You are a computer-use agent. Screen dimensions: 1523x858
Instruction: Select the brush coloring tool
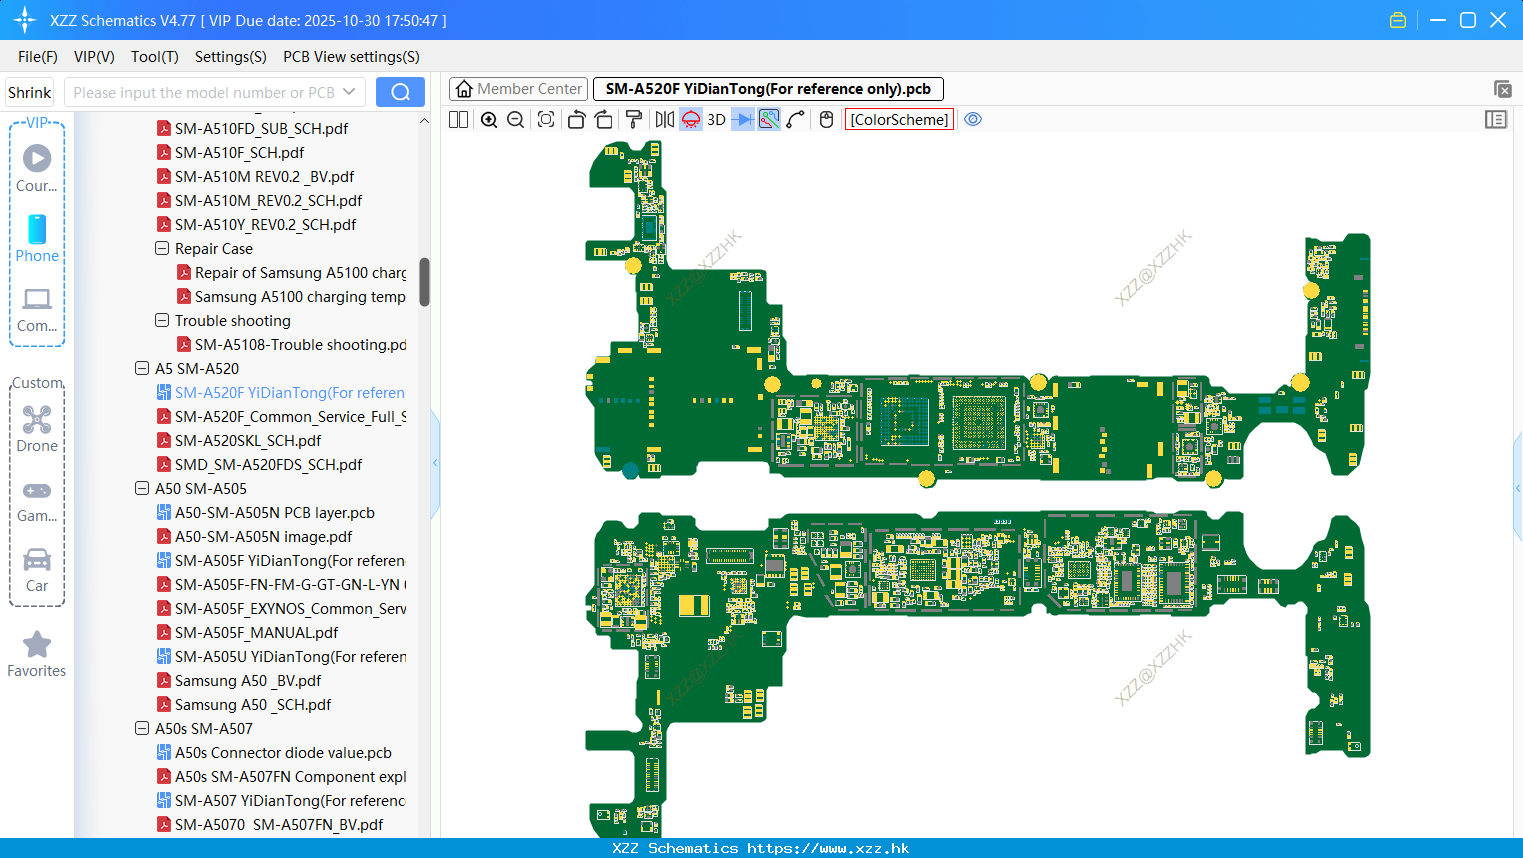click(x=633, y=119)
